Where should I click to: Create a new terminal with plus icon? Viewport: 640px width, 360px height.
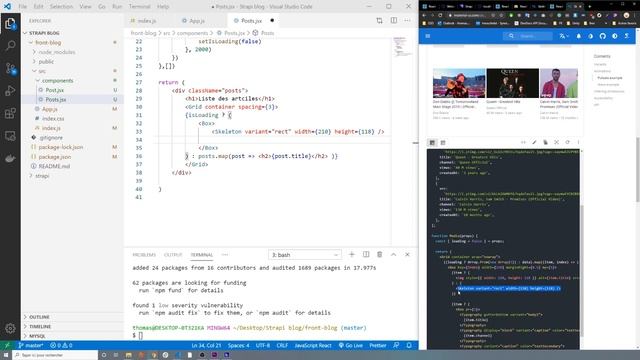[351, 254]
